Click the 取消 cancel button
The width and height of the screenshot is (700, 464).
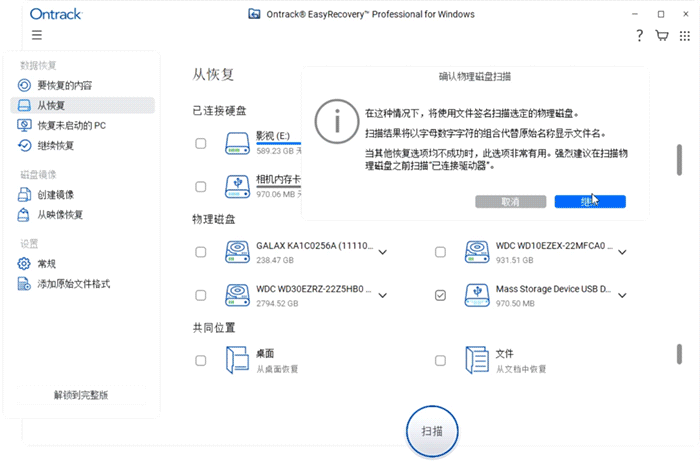coord(510,201)
